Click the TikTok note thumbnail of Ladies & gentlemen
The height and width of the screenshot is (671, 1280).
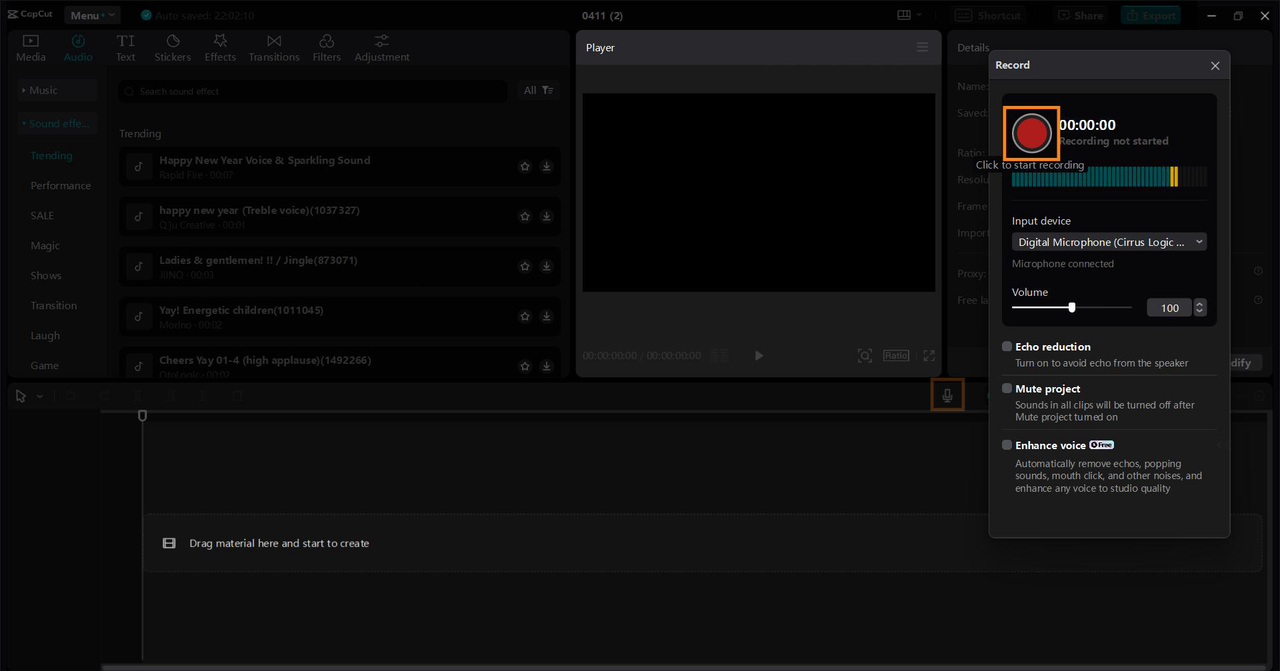(139, 267)
